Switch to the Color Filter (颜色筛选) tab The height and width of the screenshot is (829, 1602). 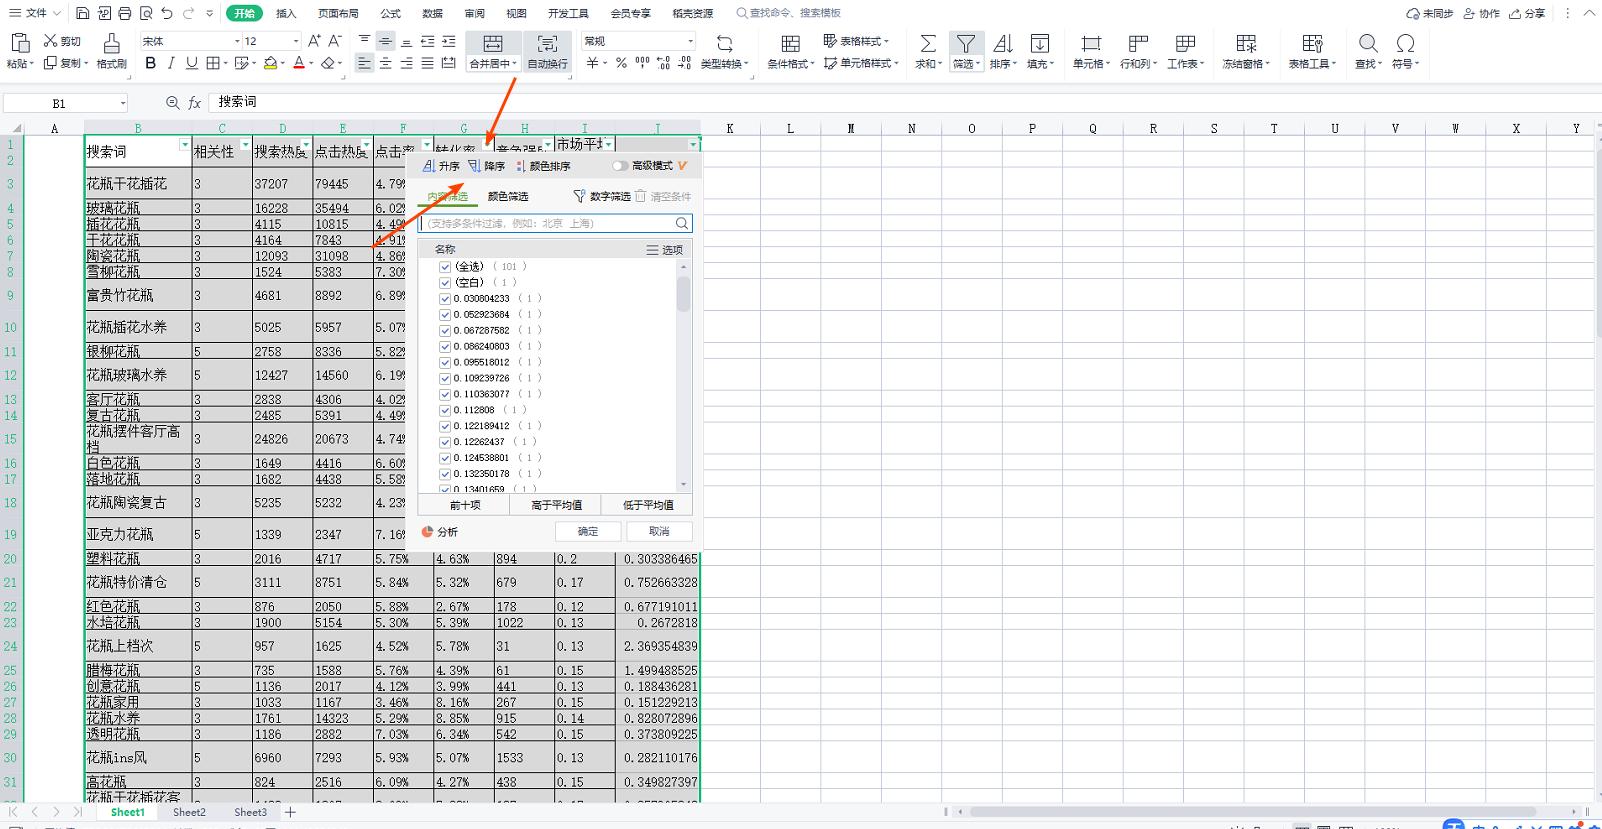[x=507, y=196]
